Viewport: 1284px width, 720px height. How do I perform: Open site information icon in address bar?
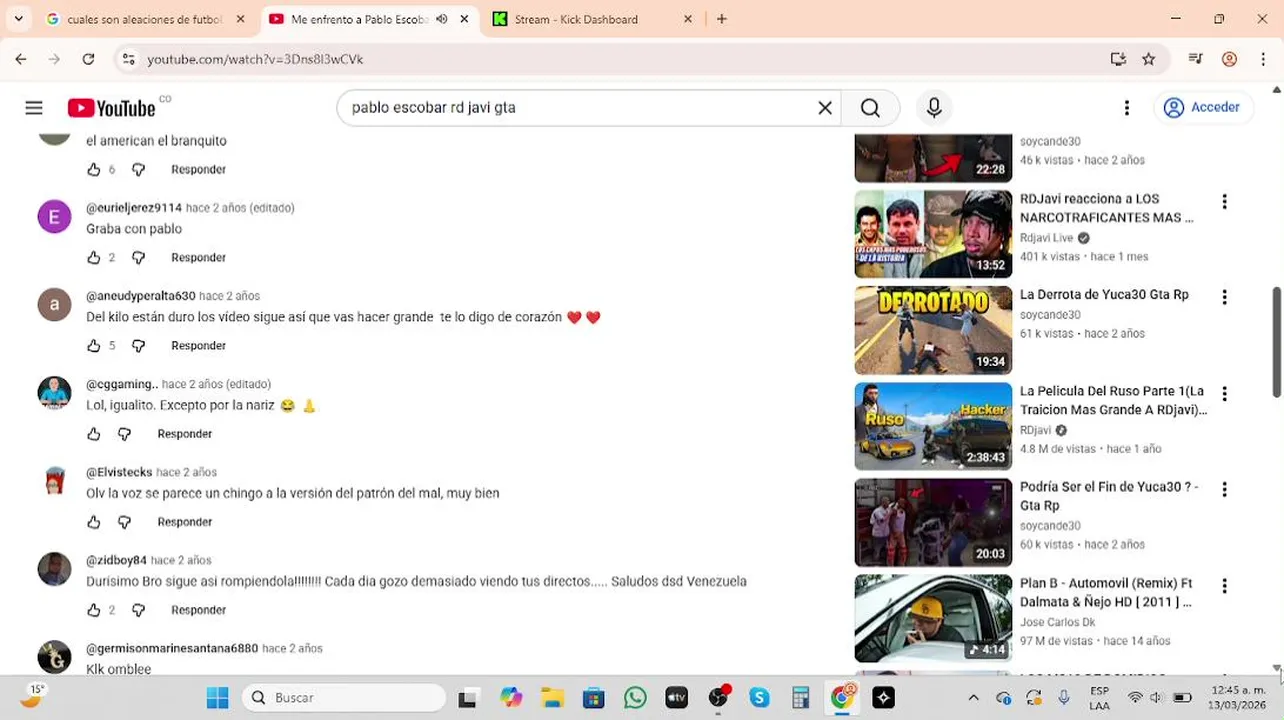128,59
